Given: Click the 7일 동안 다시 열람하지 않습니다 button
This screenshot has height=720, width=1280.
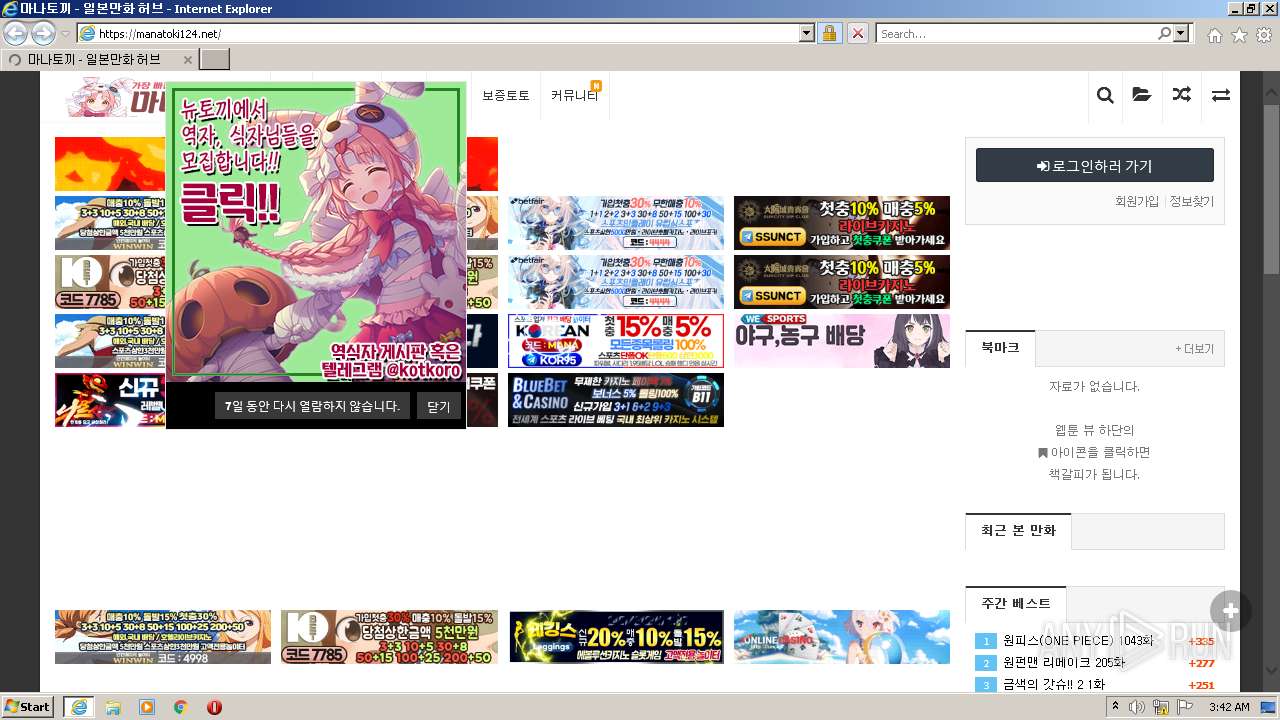Looking at the screenshot, I should [x=312, y=406].
